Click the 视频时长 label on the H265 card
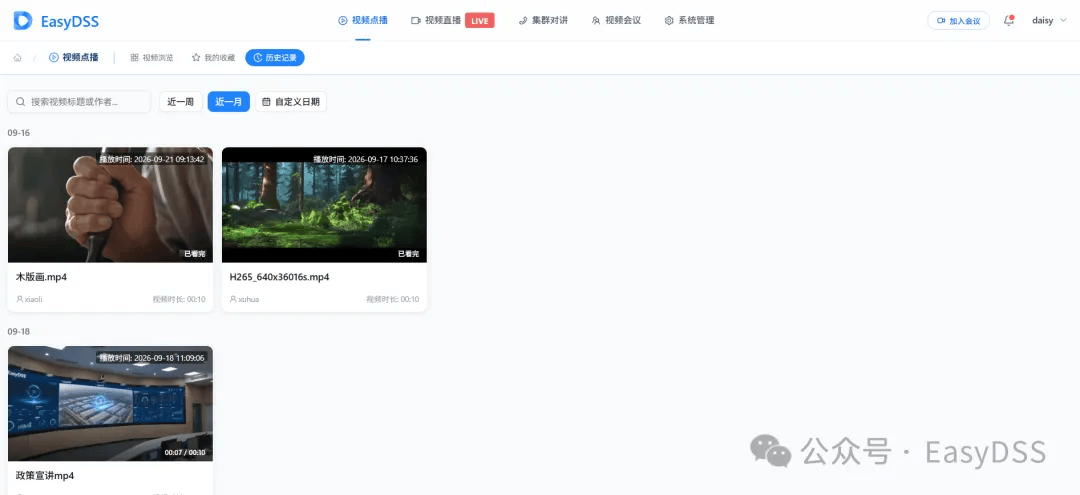The width and height of the screenshot is (1080, 495). 393,299
